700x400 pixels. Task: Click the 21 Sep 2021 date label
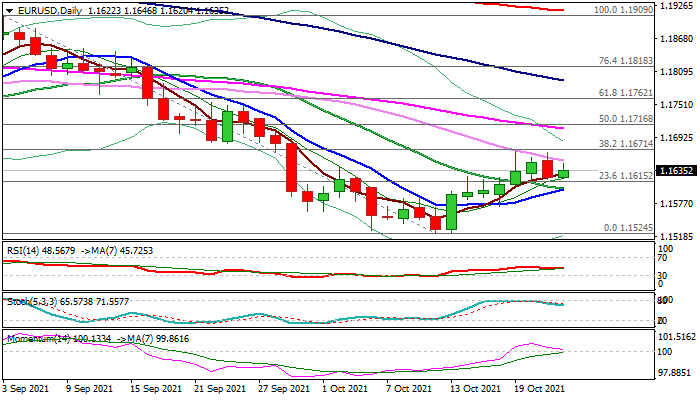(221, 389)
